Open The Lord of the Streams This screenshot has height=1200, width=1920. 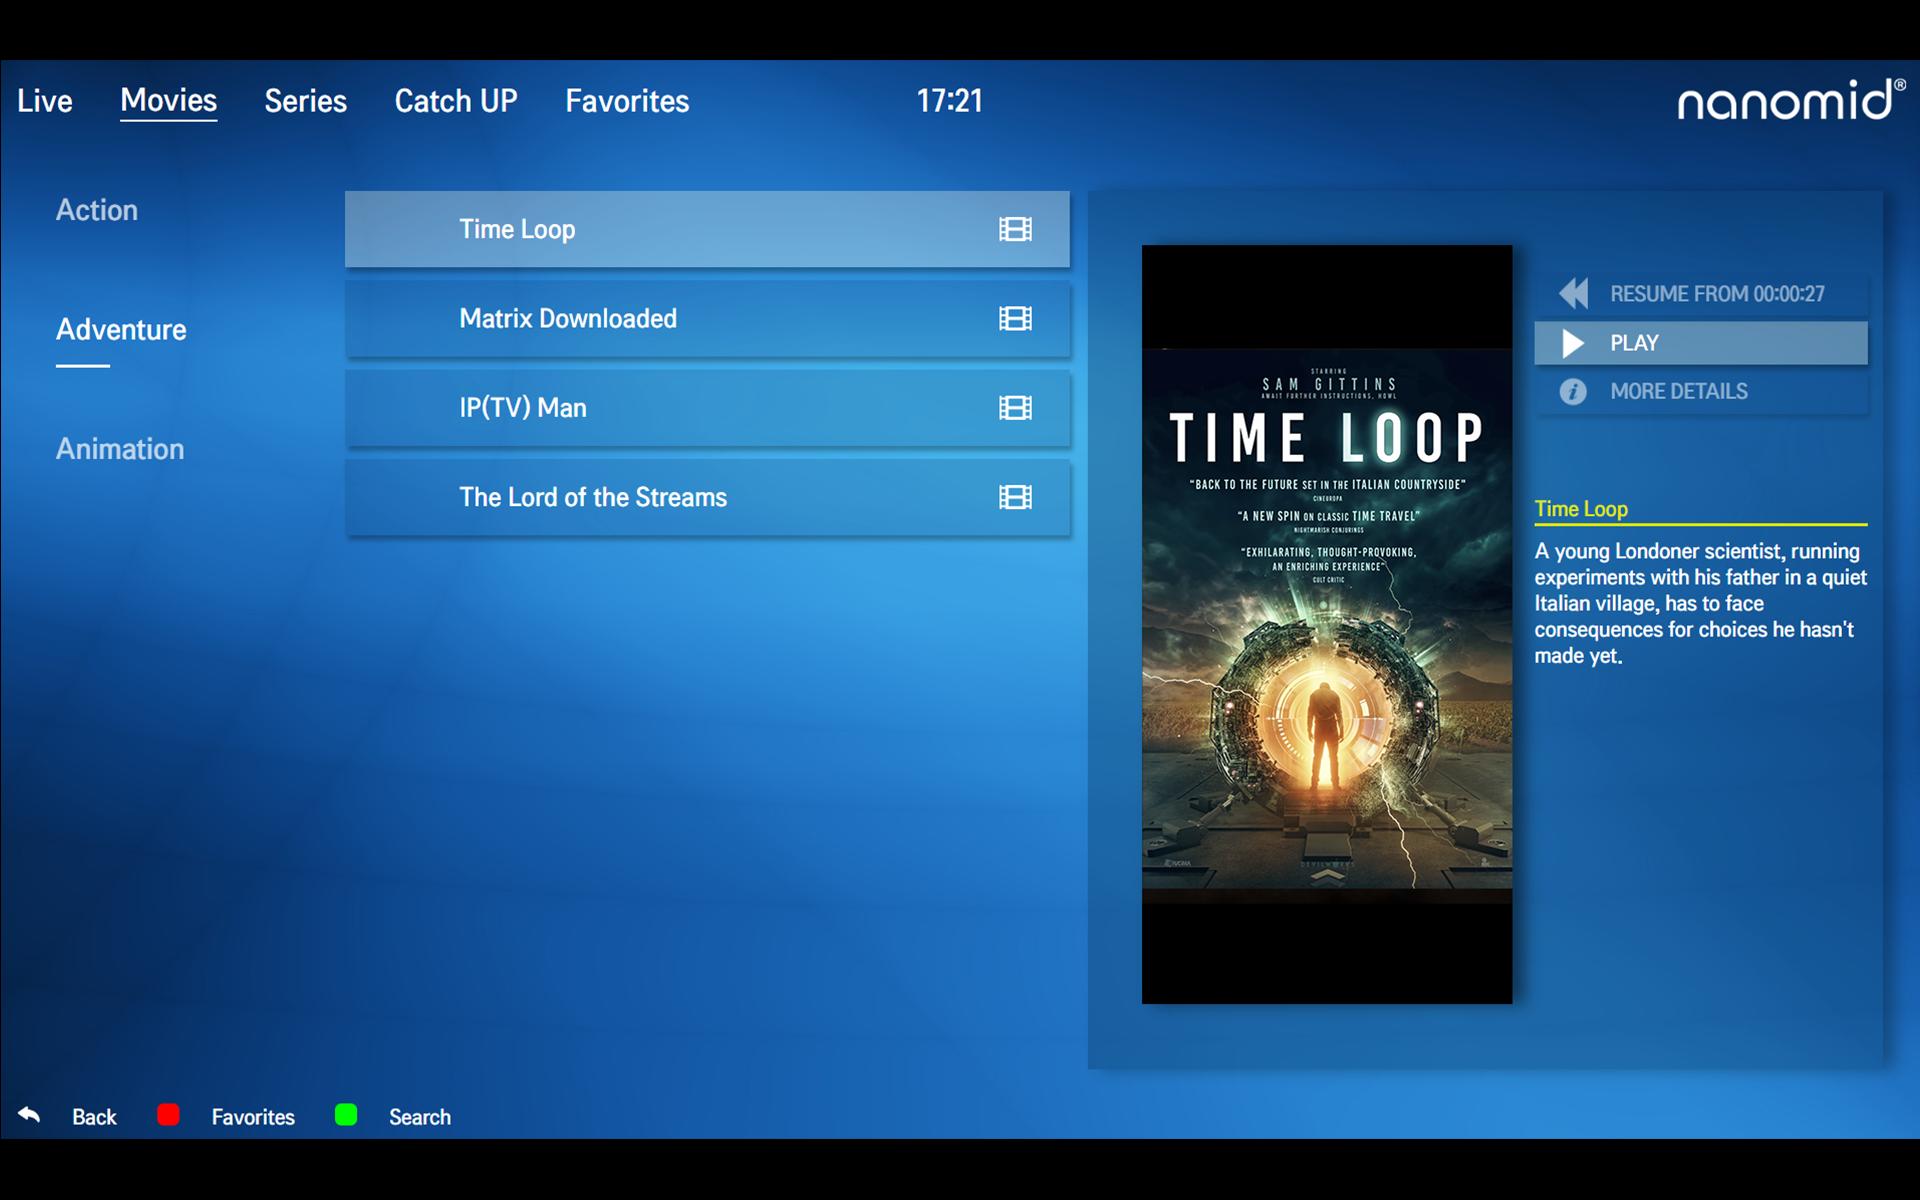click(707, 497)
